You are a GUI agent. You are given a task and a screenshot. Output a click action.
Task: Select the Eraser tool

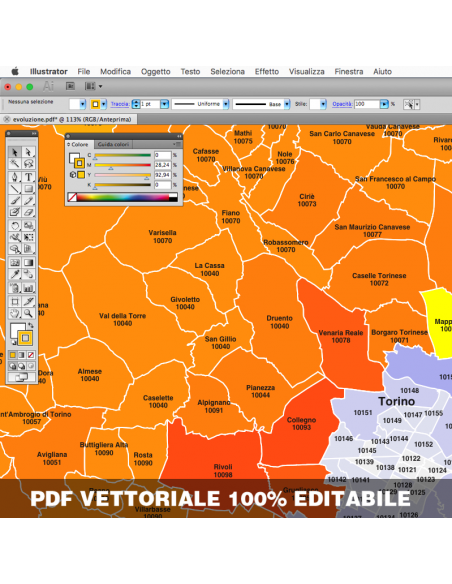(x=28, y=212)
